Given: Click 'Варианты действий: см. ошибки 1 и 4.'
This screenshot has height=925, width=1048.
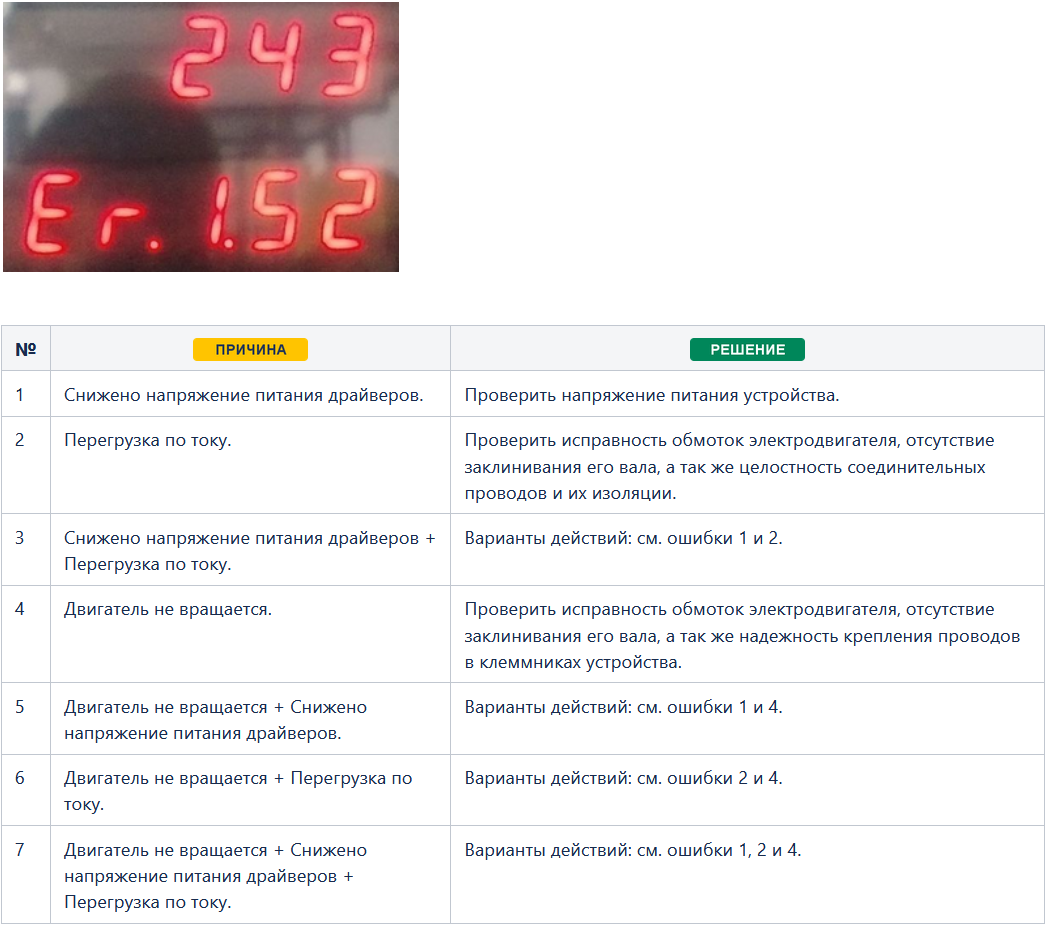Looking at the screenshot, I should point(624,707).
